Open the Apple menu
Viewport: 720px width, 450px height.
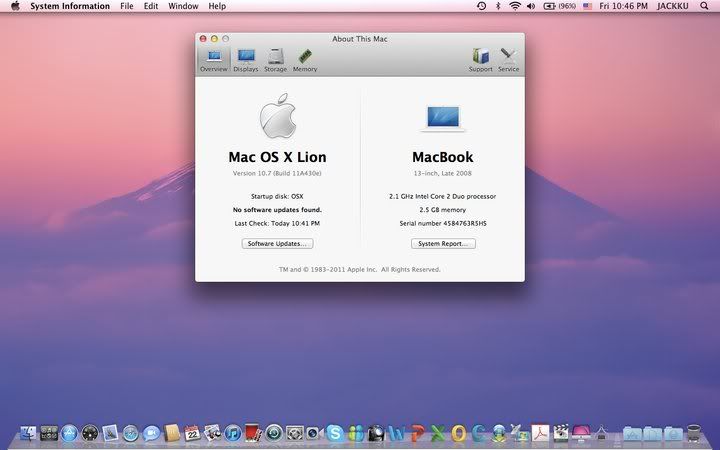(x=13, y=6)
